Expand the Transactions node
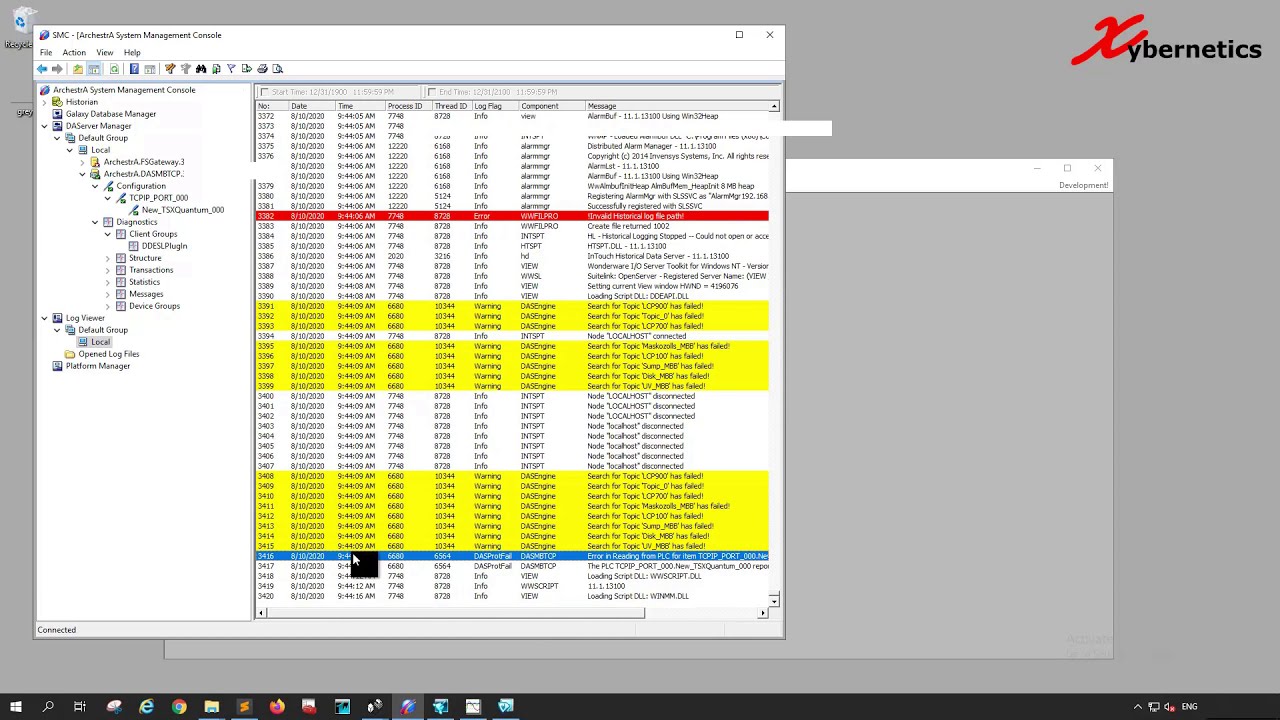 click(108, 270)
